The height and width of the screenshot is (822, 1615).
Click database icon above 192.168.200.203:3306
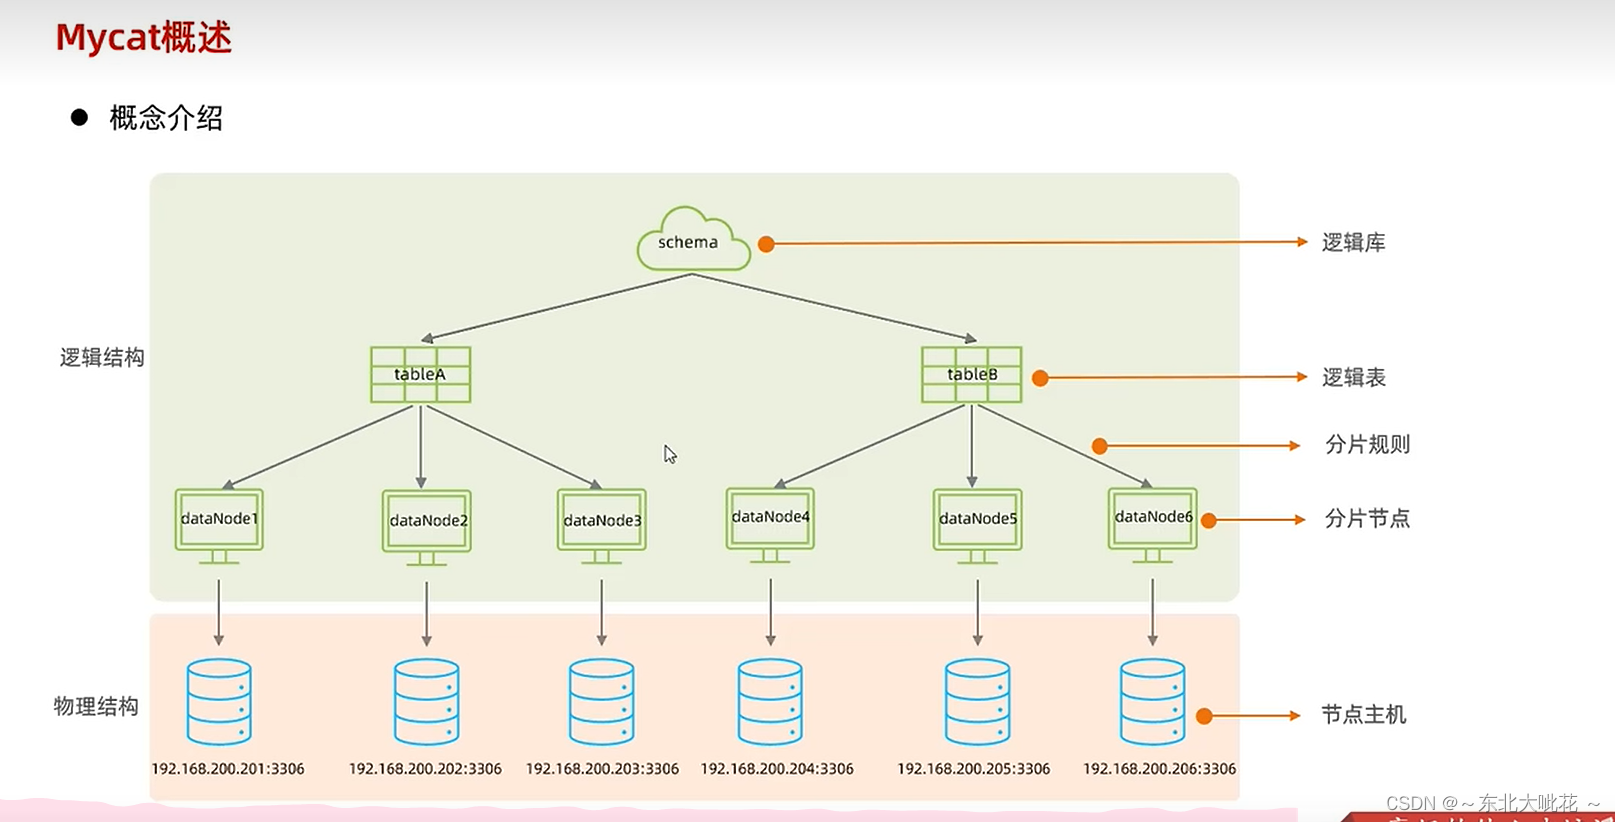pyautogui.click(x=601, y=702)
